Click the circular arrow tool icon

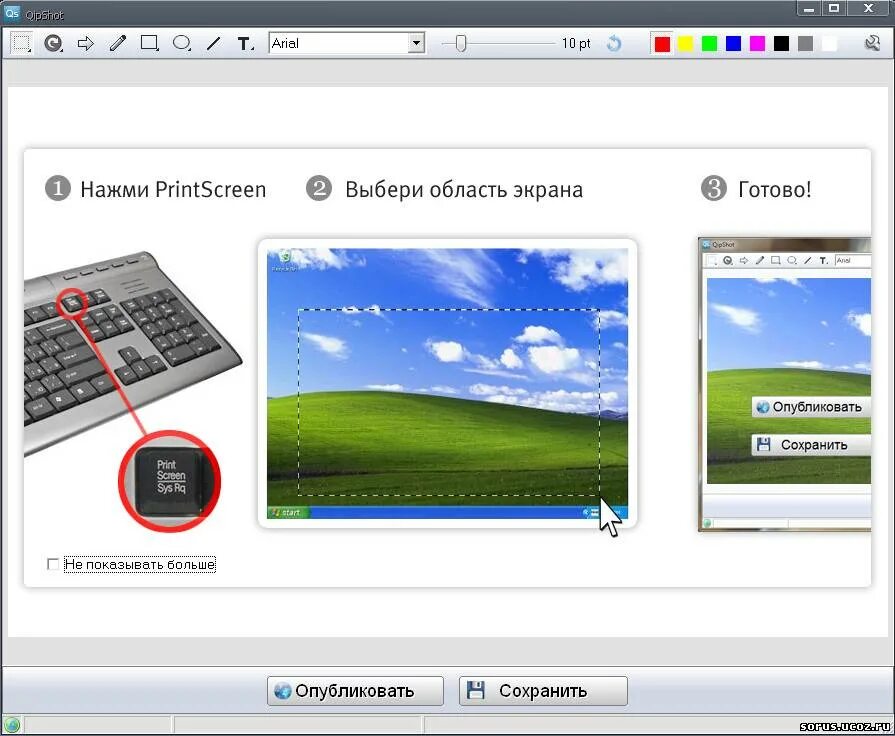coord(54,43)
